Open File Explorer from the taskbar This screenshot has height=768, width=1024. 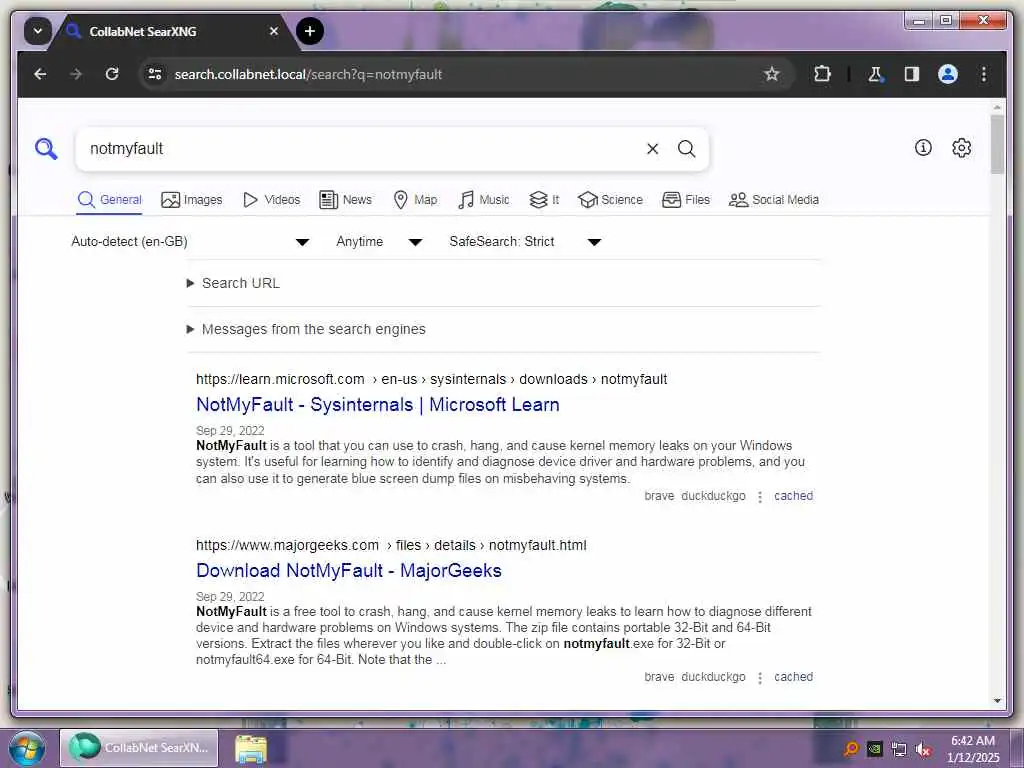[251, 748]
